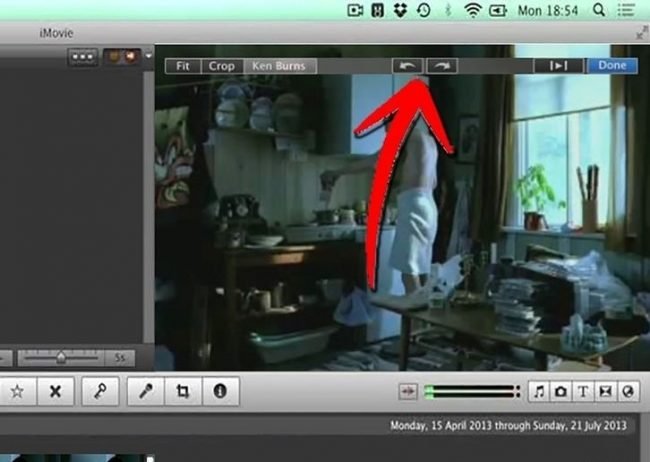The height and width of the screenshot is (462, 650).
Task: Mark selection as favorite with star
Action: 17,392
